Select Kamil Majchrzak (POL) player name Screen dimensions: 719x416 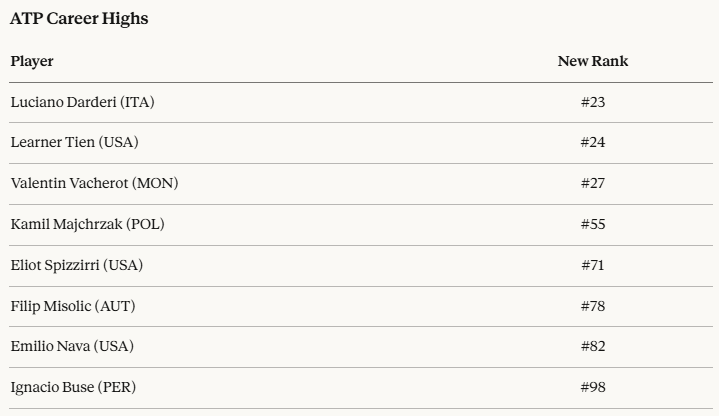point(87,224)
